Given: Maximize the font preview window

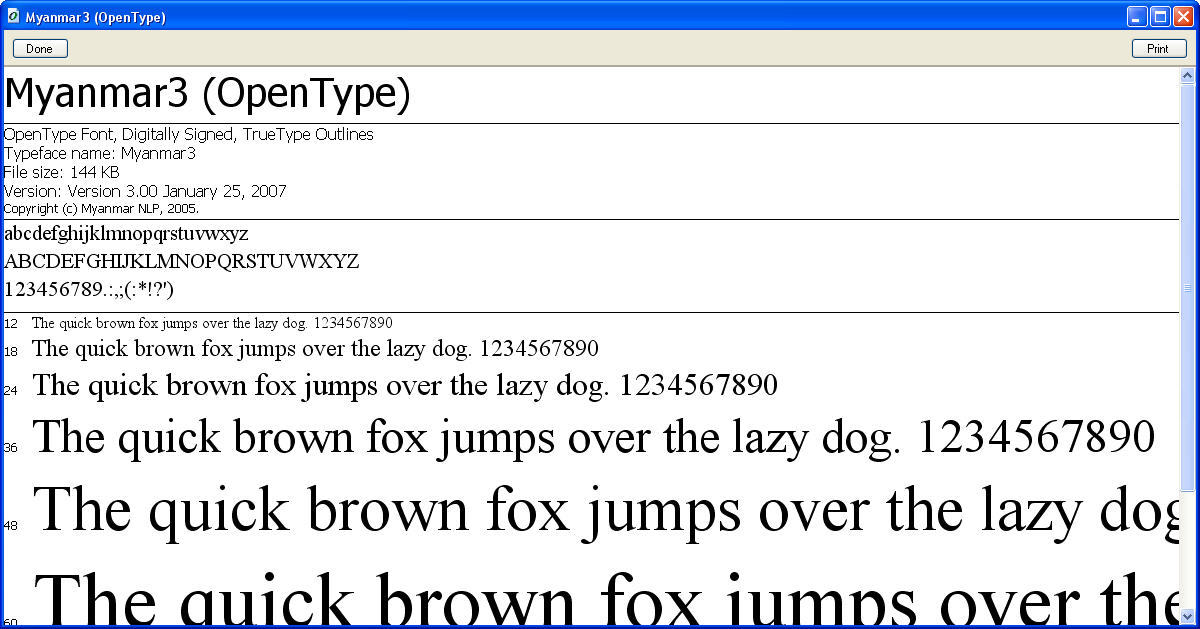Looking at the screenshot, I should (x=1160, y=16).
